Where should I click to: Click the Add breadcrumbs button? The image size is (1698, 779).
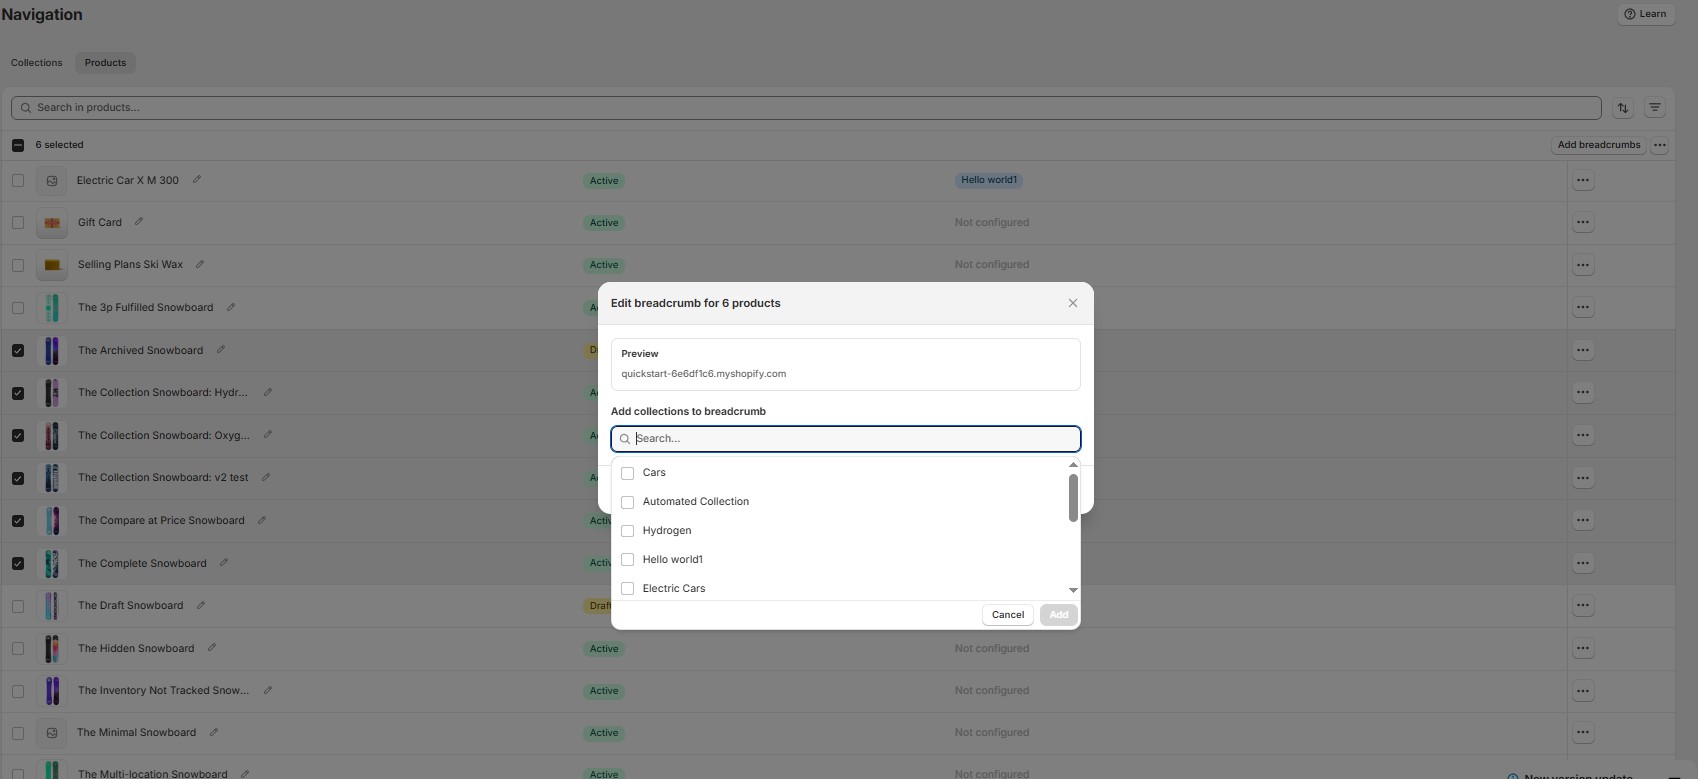(1599, 145)
